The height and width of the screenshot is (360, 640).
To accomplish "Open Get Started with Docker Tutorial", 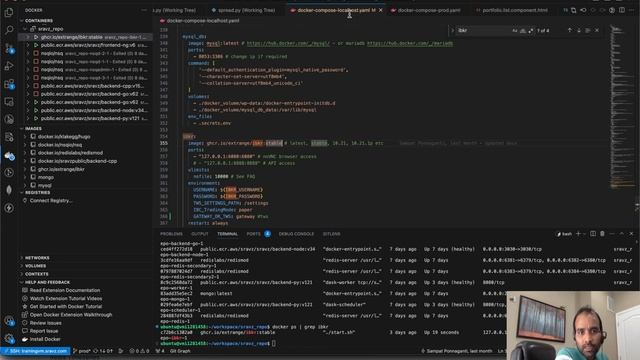I will pyautogui.click(x=66, y=307).
